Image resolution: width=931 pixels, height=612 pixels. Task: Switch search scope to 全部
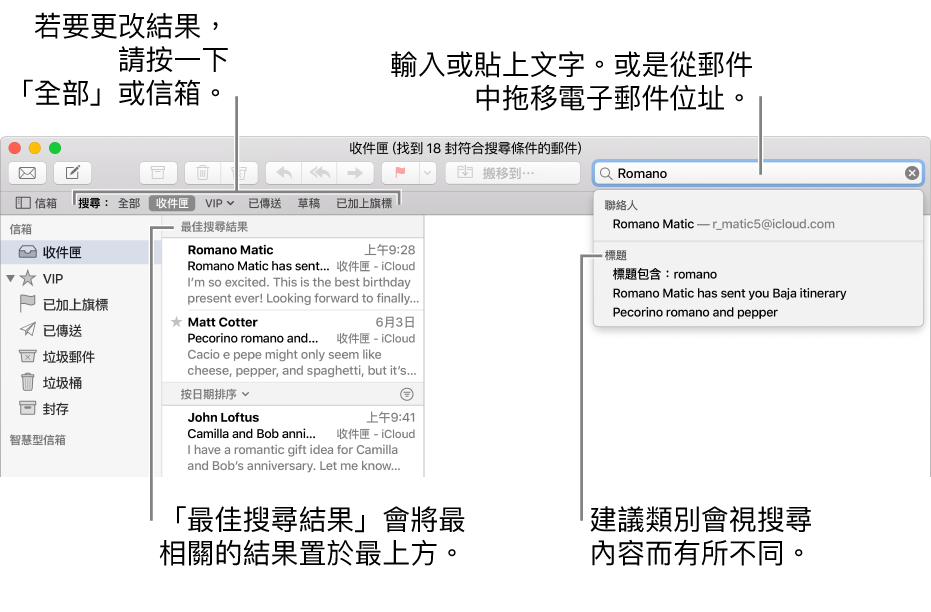130,202
